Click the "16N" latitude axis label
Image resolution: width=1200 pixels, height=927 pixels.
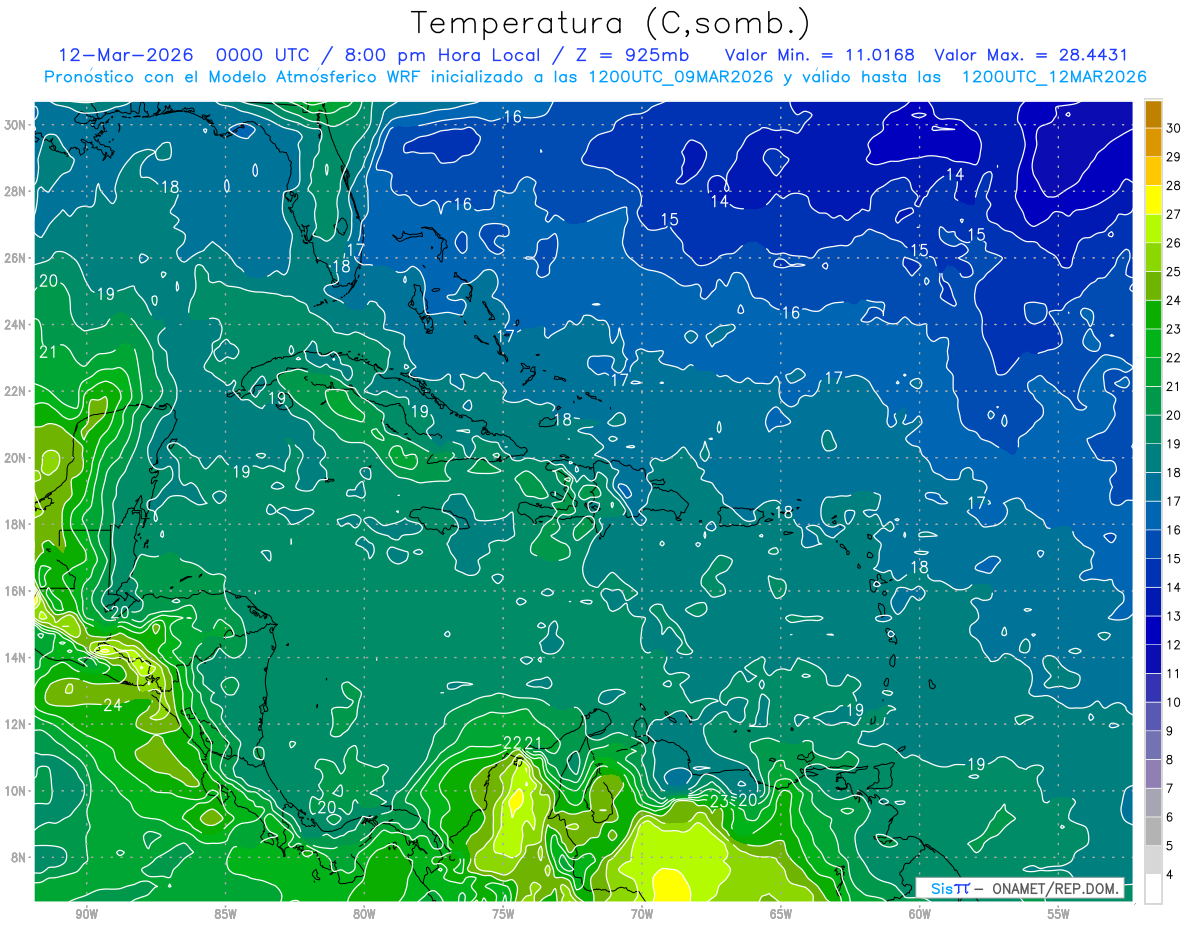click(15, 591)
